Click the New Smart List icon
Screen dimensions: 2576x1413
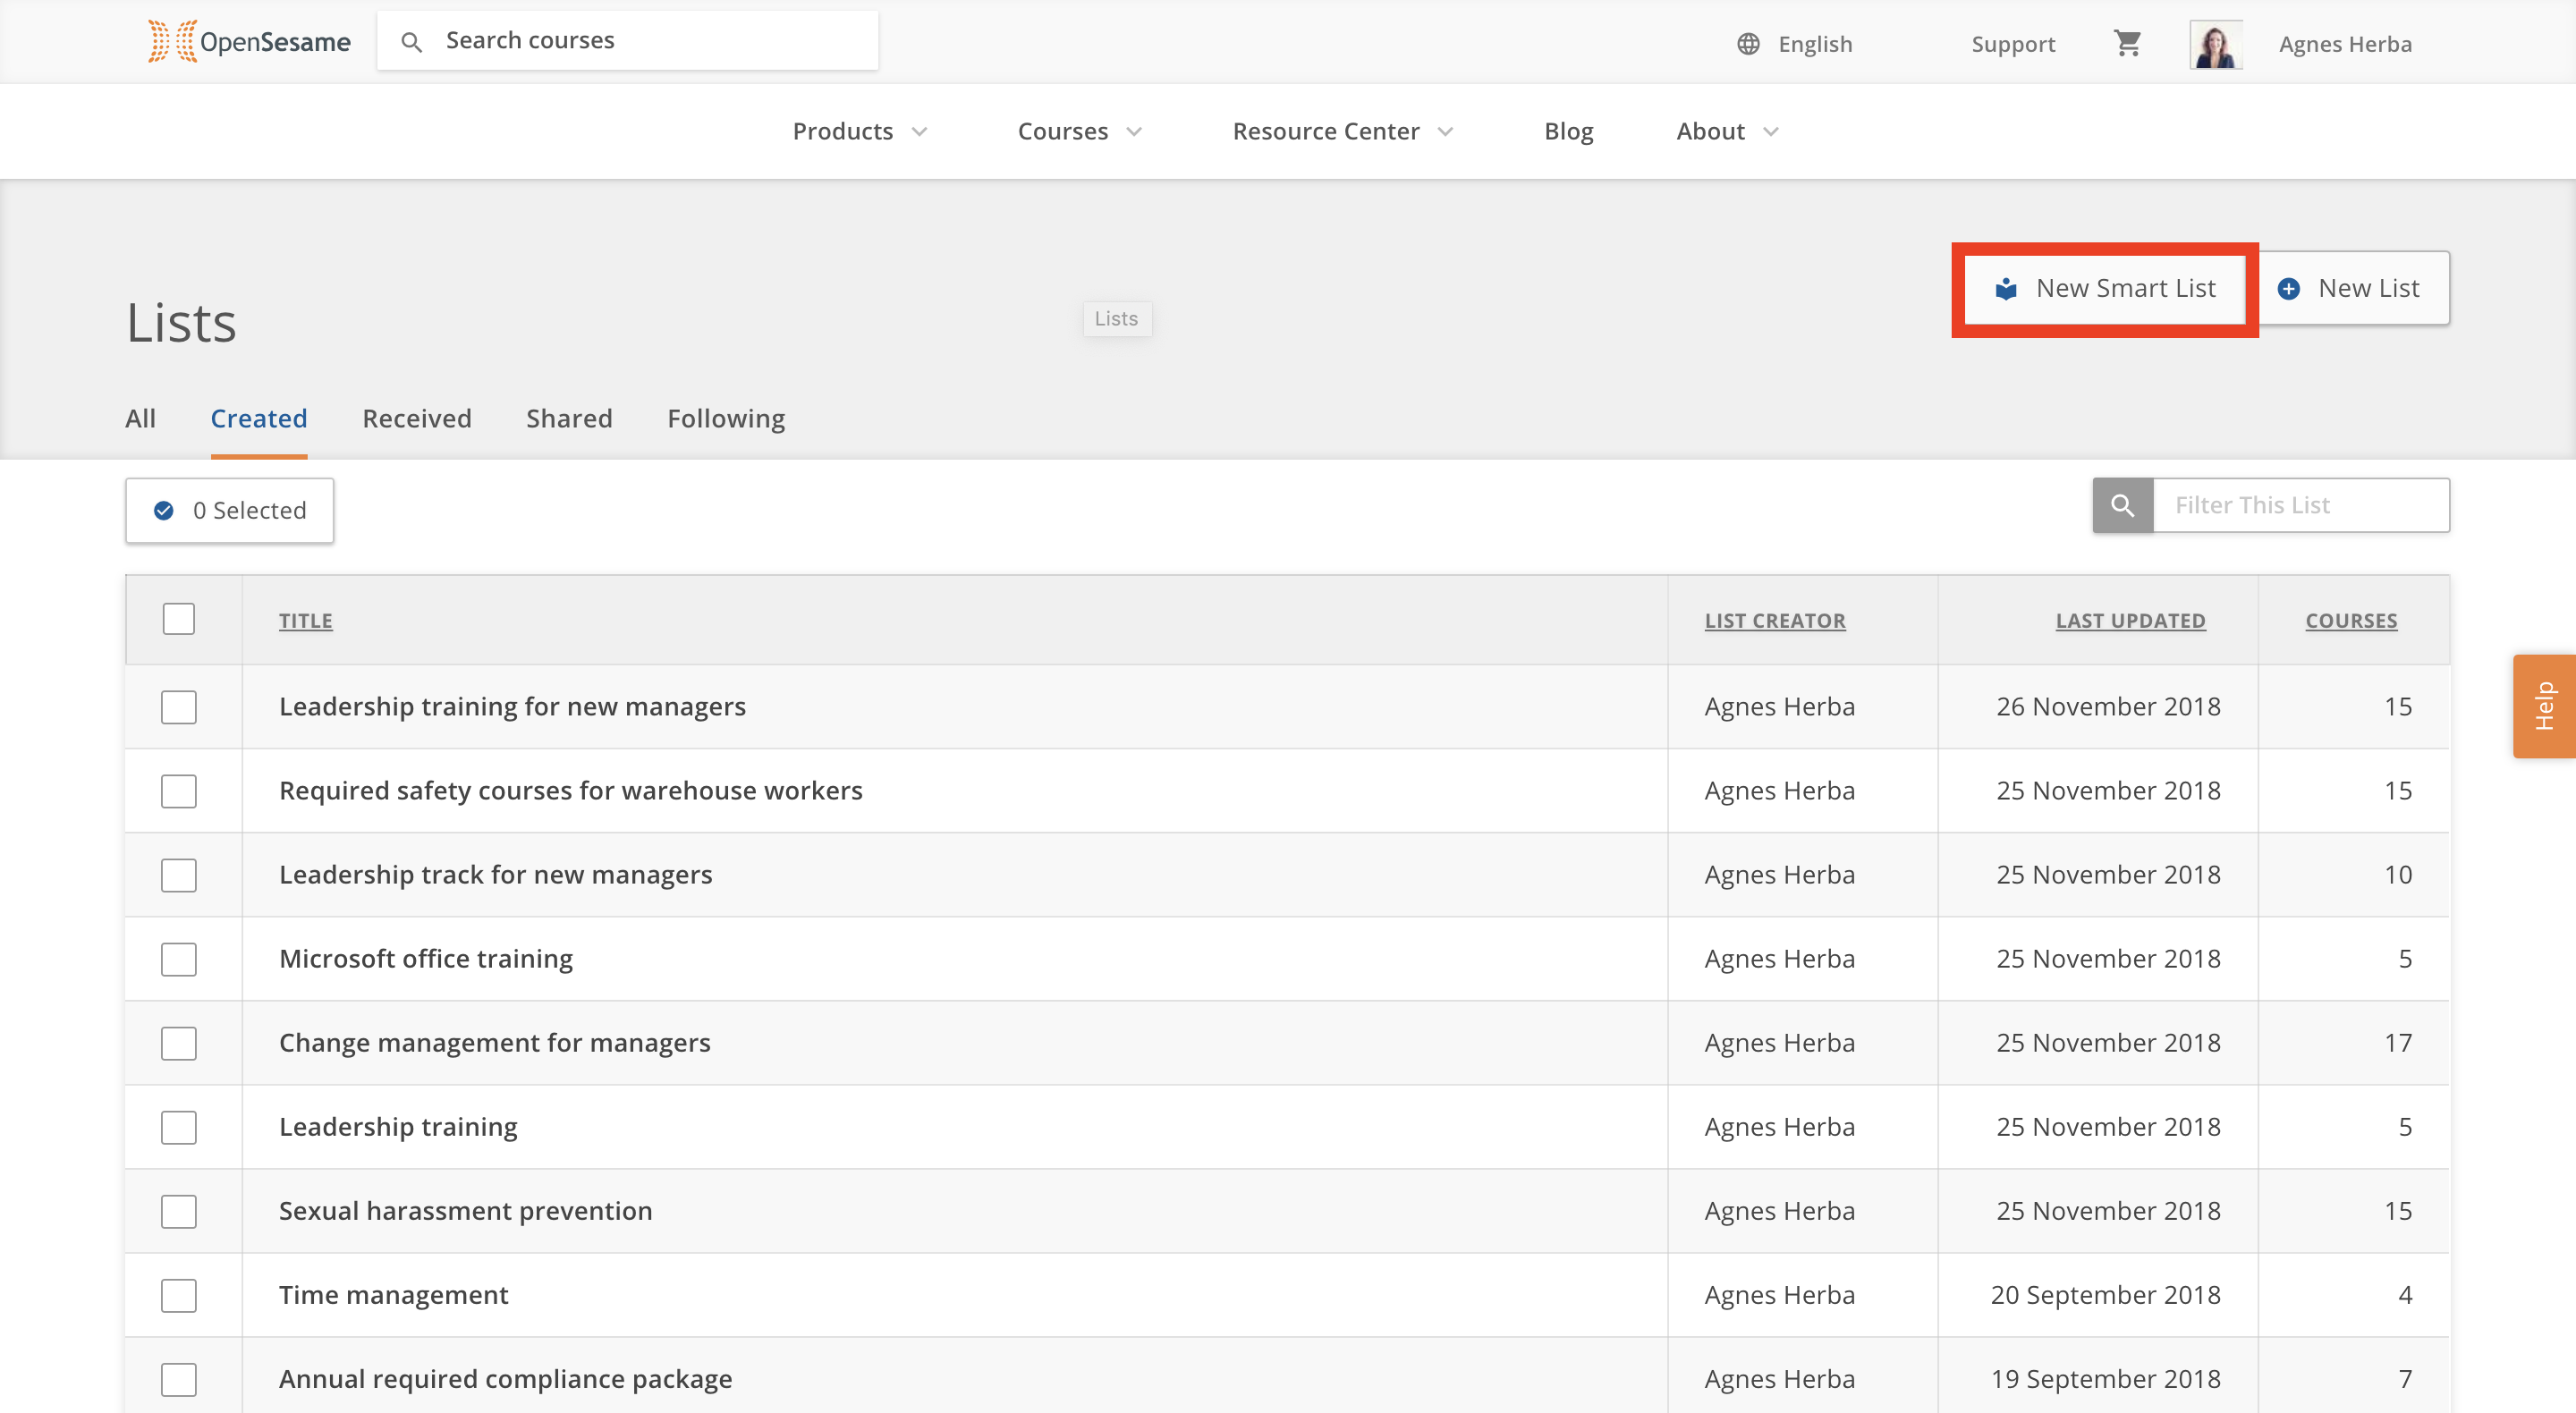(x=2005, y=288)
